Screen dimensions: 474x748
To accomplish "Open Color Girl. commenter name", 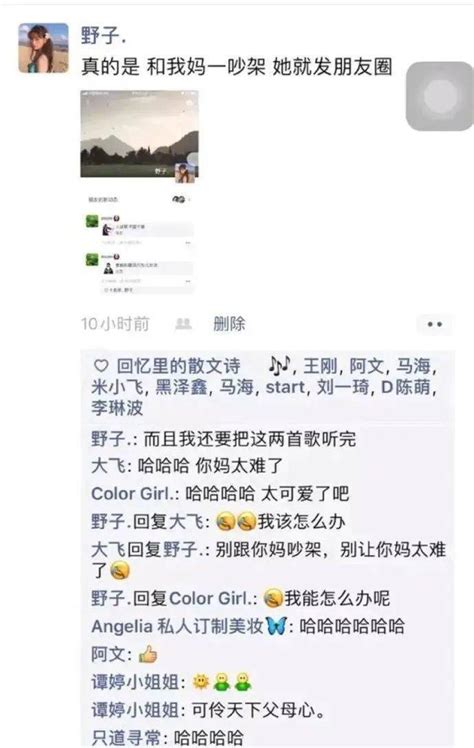I will (133, 494).
